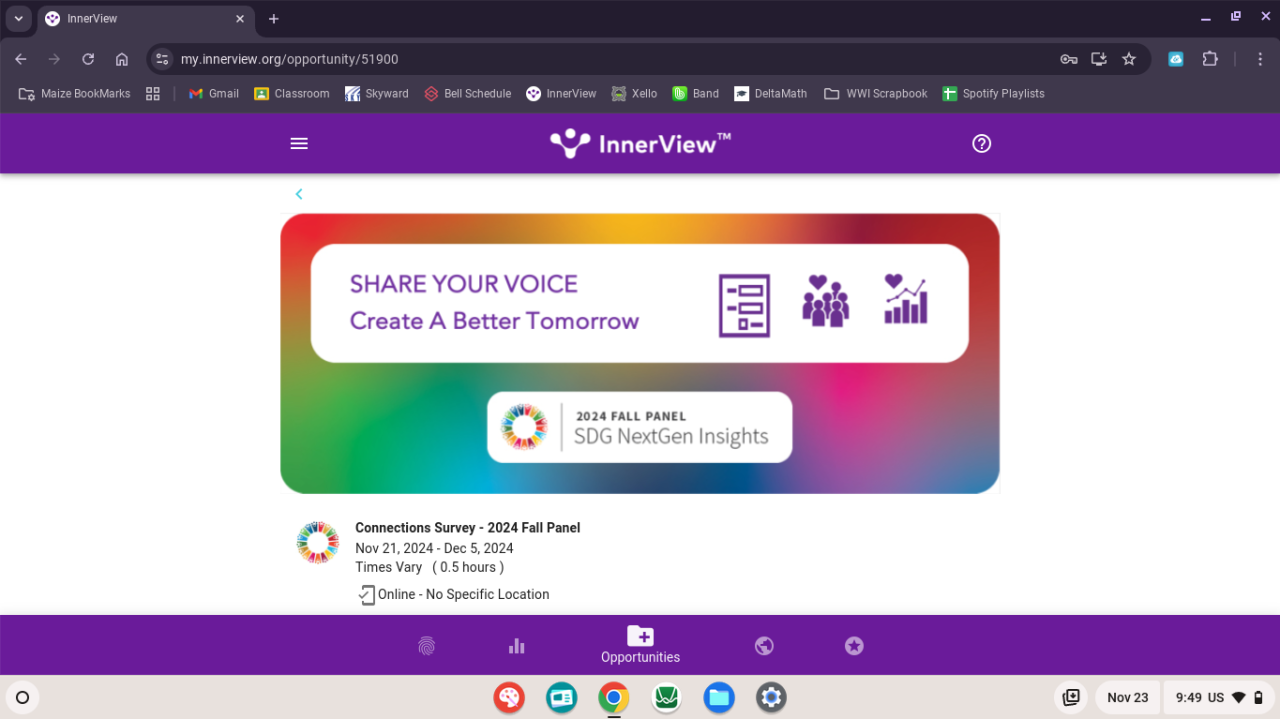
Task: Open the Spotify Playlists bookmark
Action: click(x=993, y=93)
